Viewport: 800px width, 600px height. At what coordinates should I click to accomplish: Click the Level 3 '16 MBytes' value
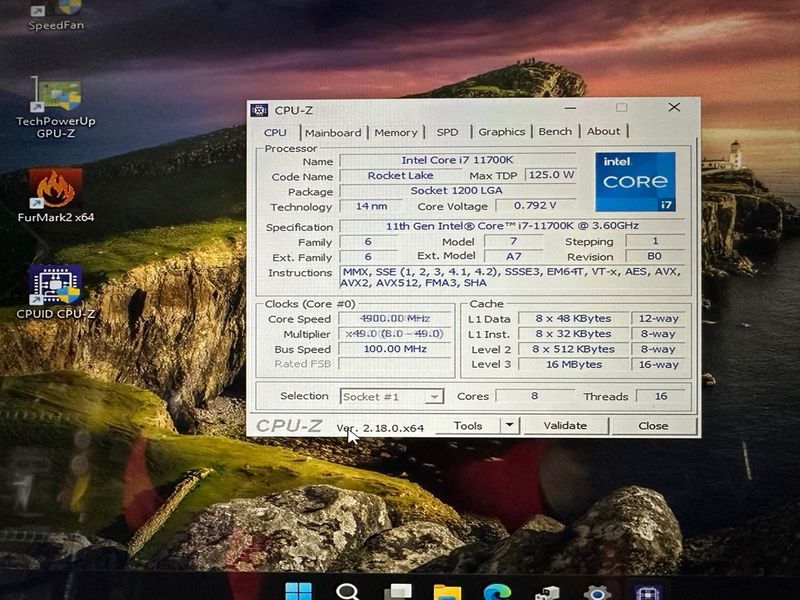click(x=573, y=364)
